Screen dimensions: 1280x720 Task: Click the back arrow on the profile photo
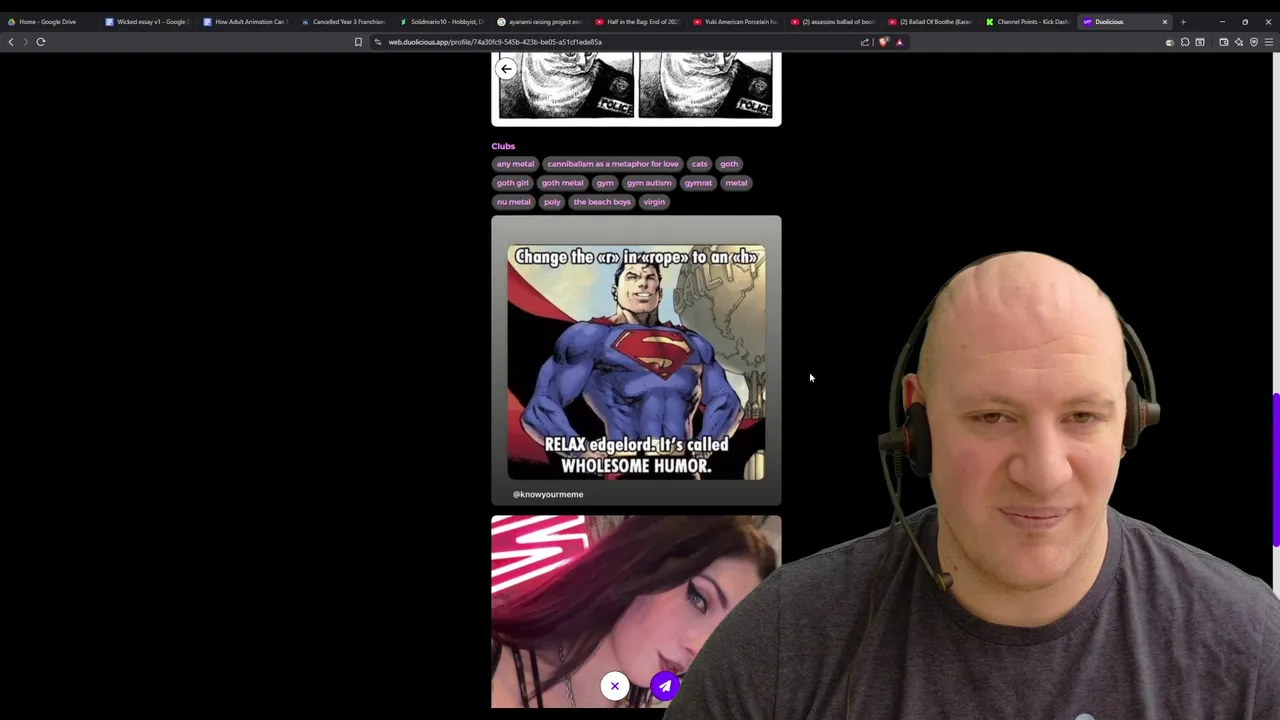coord(506,69)
